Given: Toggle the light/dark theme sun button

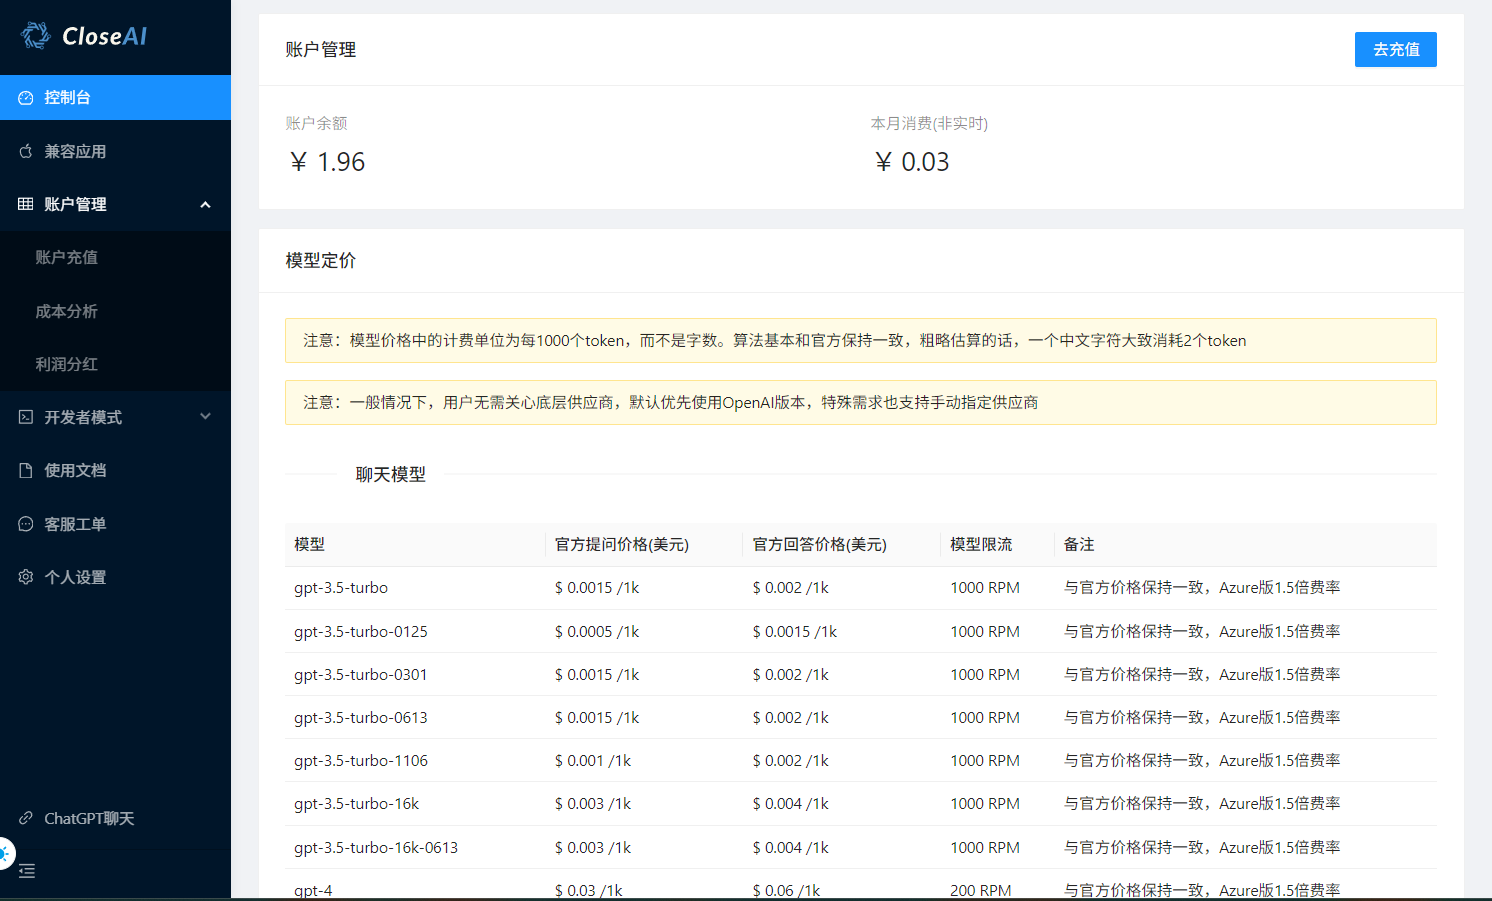Looking at the screenshot, I should coord(5,854).
